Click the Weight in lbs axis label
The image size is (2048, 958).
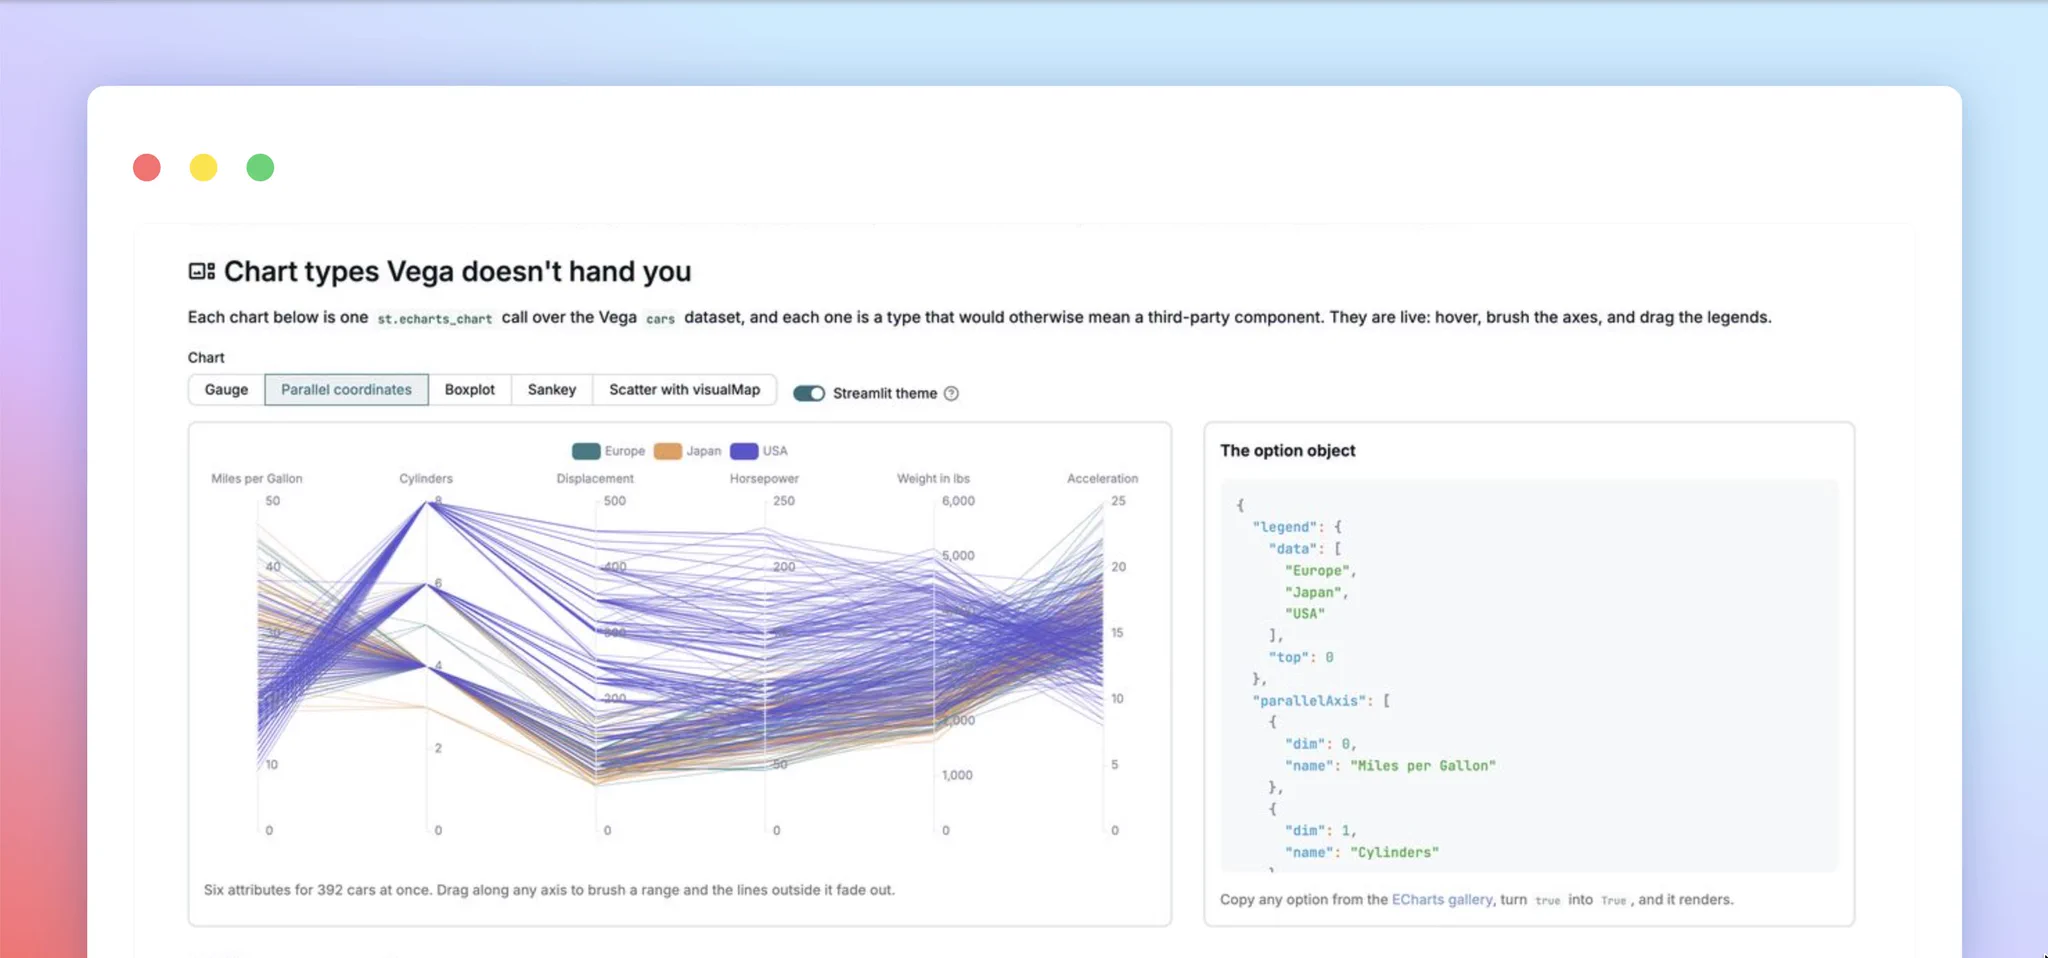click(x=933, y=478)
